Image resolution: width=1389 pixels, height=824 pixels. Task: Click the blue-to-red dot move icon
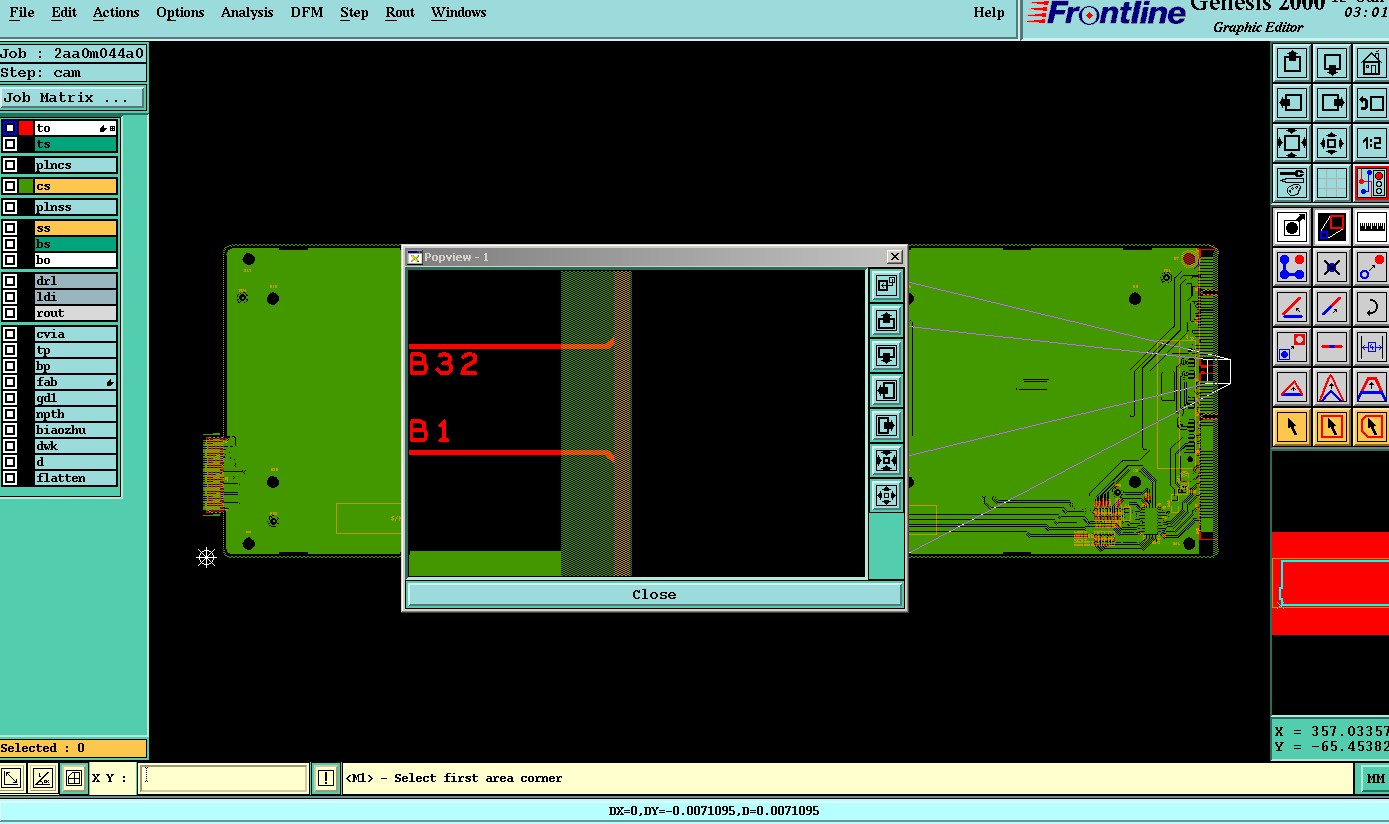pyautogui.click(x=1371, y=267)
